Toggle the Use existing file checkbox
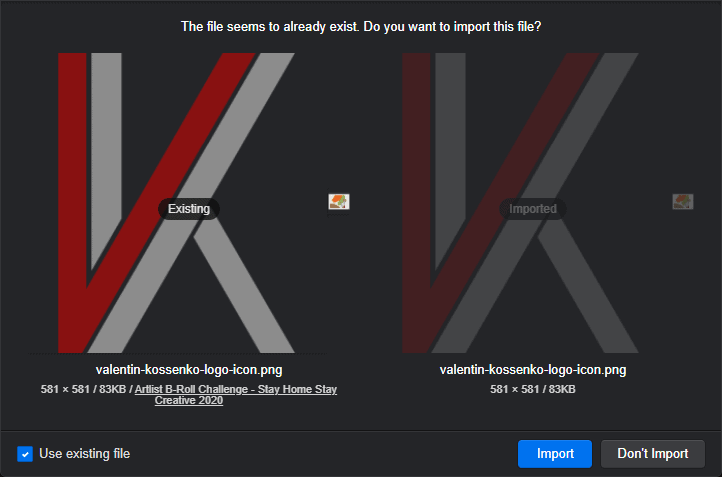 click(25, 454)
